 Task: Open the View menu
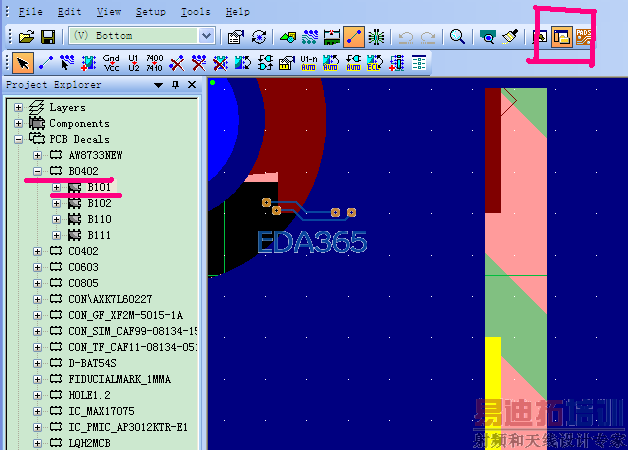[x=109, y=12]
